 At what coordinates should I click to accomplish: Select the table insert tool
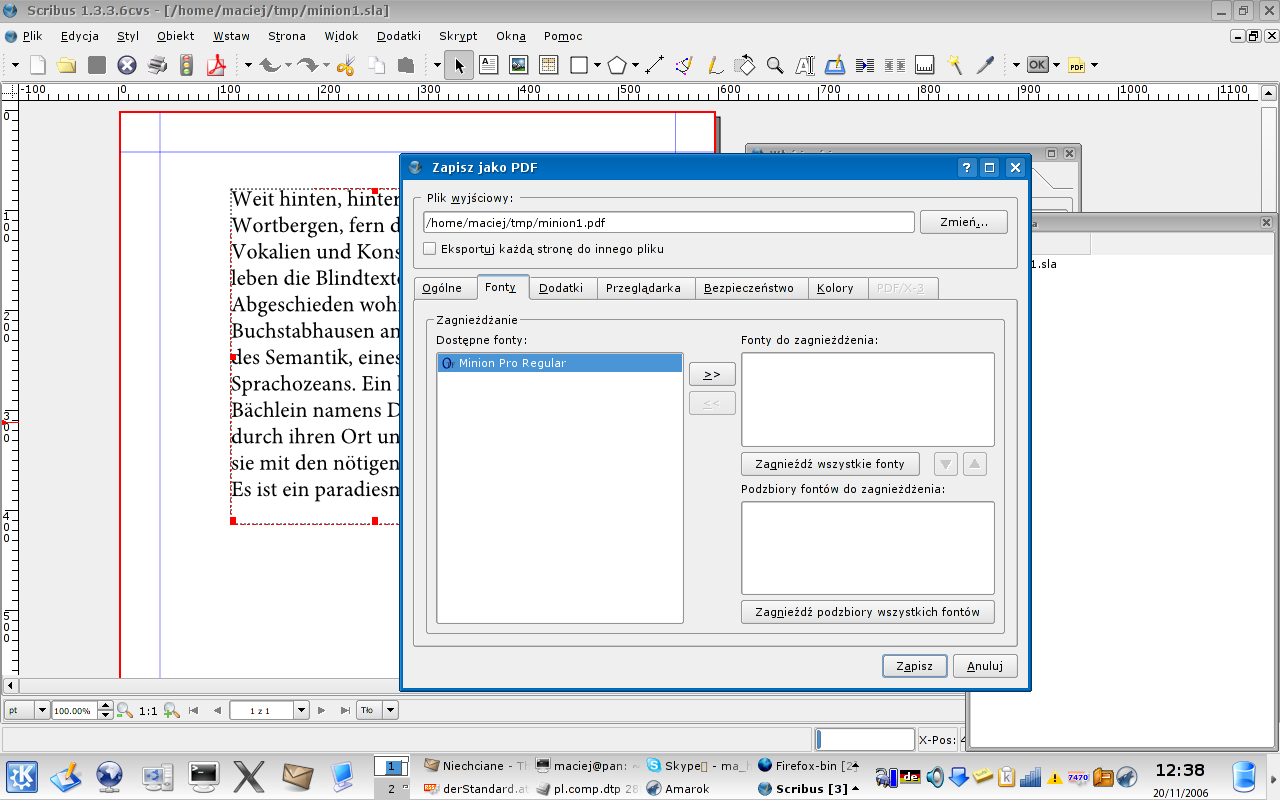[548, 66]
